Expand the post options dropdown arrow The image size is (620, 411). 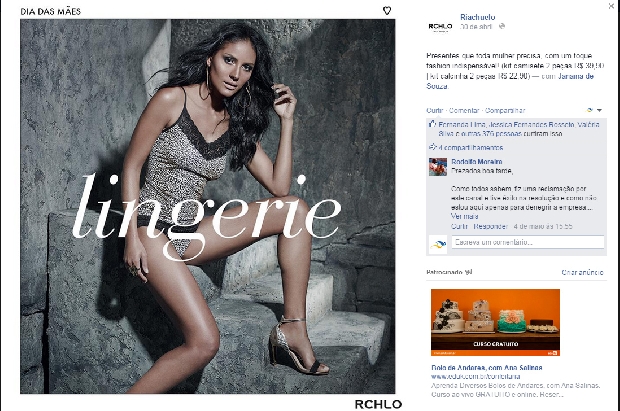599,110
